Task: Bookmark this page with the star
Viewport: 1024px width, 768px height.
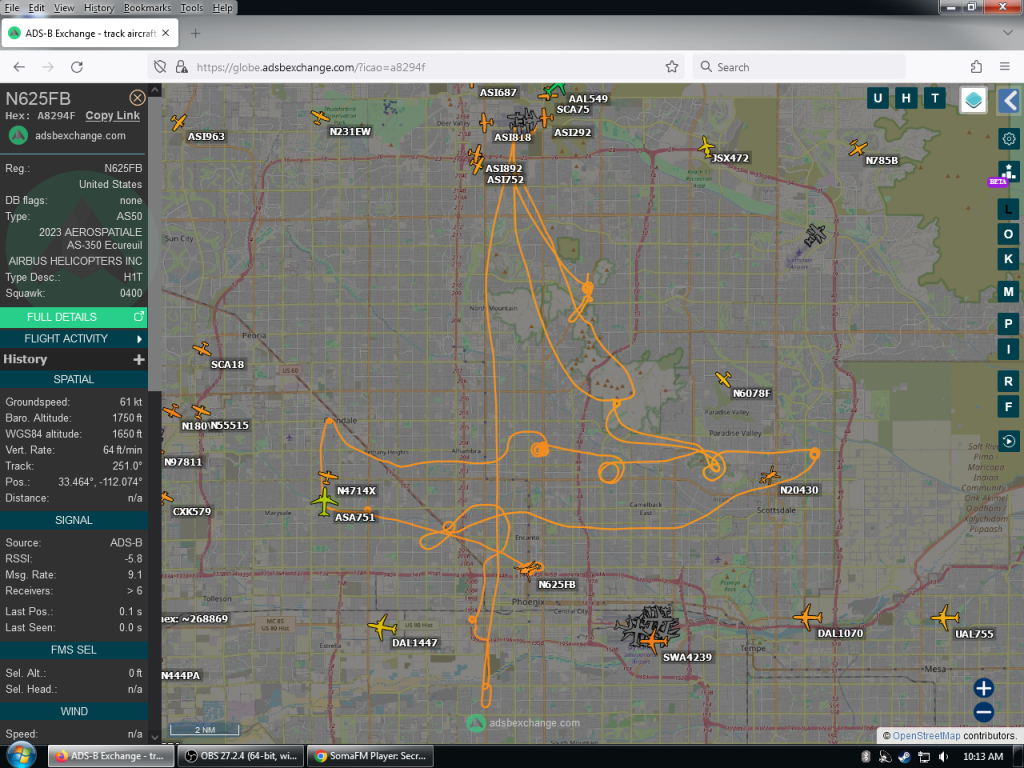Action: pyautogui.click(x=671, y=67)
